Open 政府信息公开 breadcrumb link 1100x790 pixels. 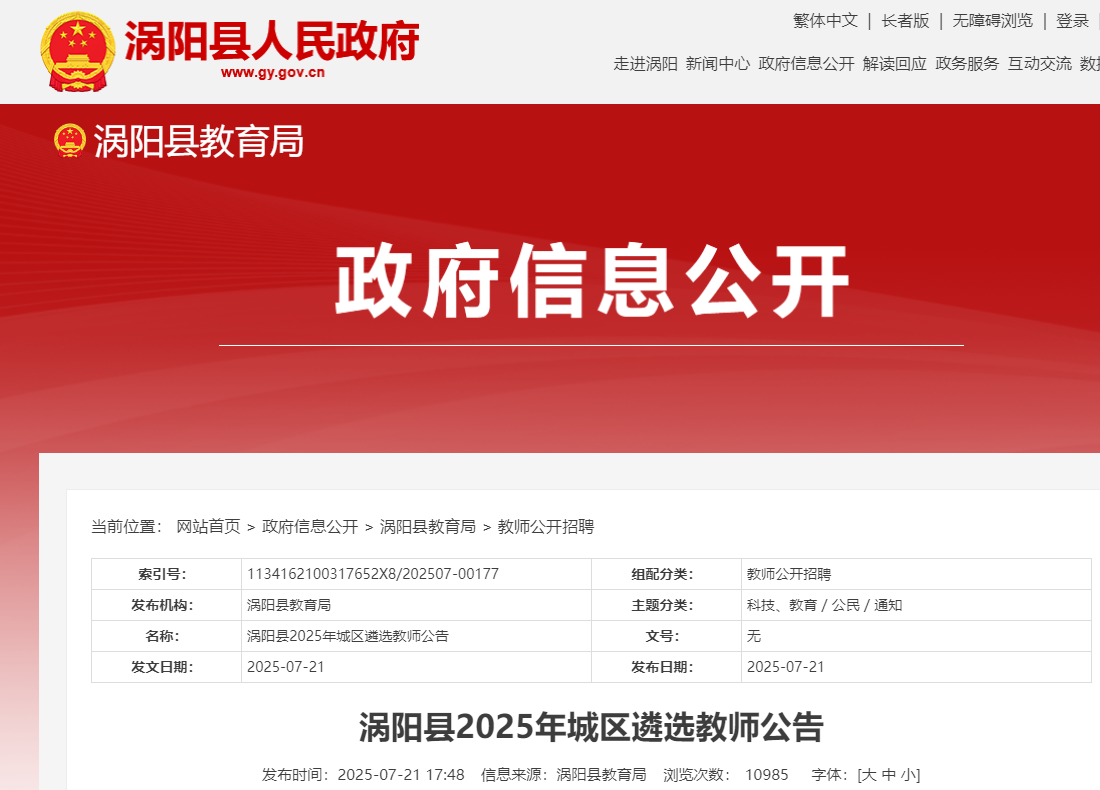(x=310, y=527)
